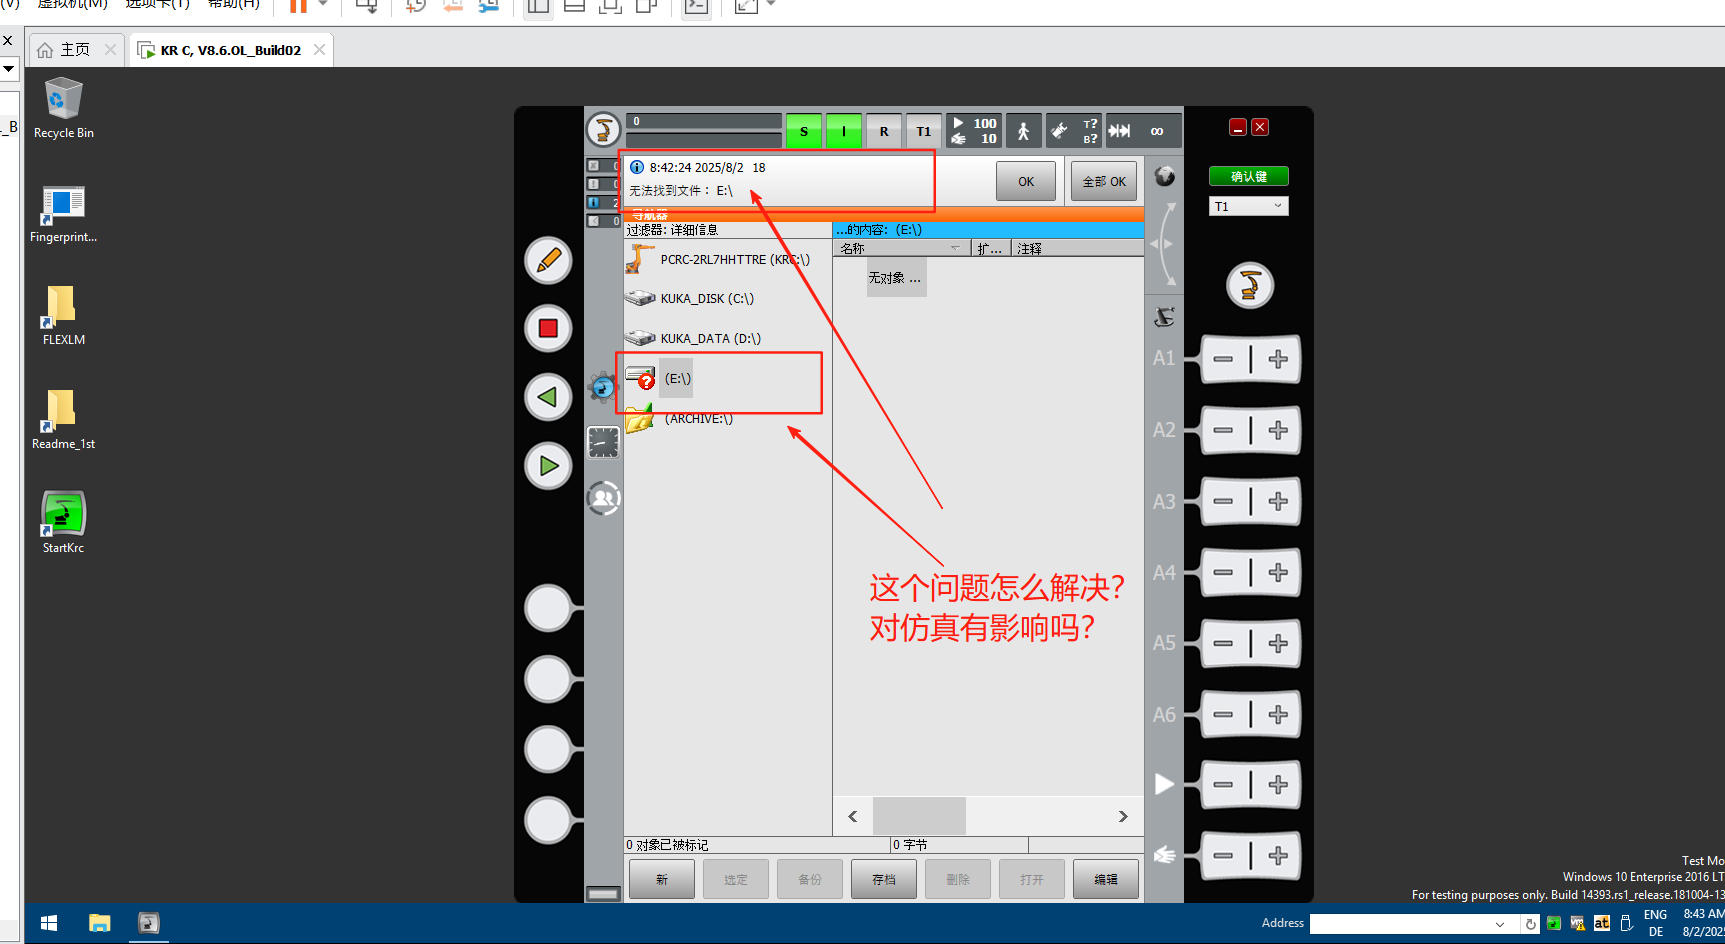The height and width of the screenshot is (944, 1725).
Task: Click the Windows Start button
Action: coord(49,923)
